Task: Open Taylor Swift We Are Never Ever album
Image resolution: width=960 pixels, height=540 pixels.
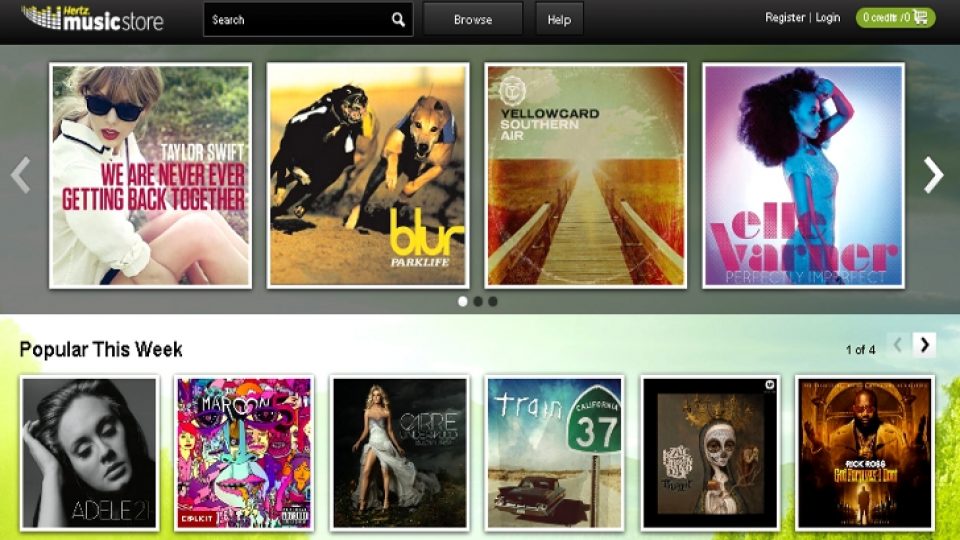Action: pyautogui.click(x=151, y=176)
